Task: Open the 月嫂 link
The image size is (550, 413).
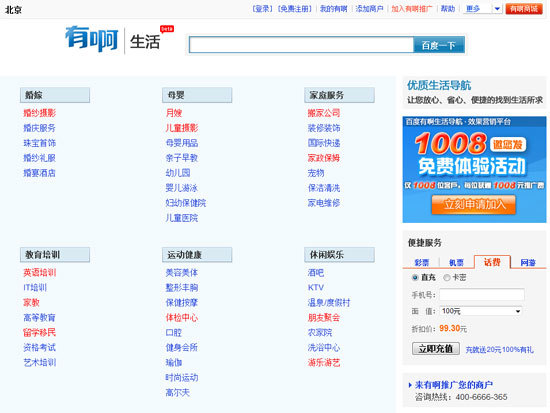Action: [x=174, y=113]
